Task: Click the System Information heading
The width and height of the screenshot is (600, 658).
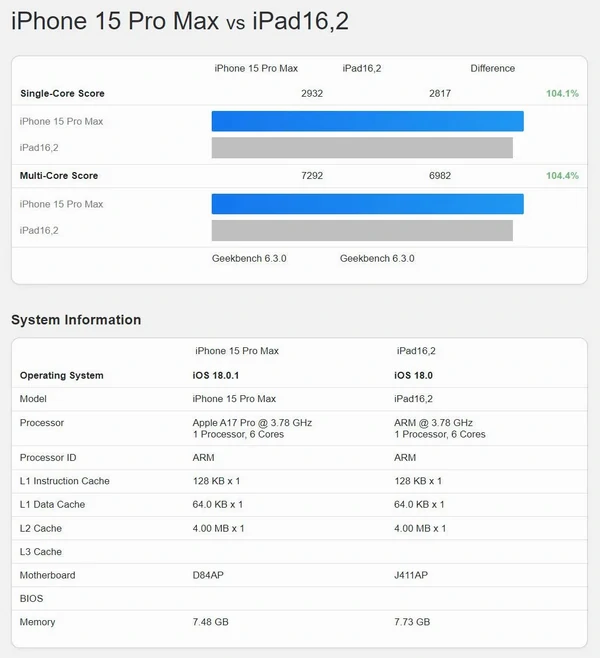Action: (x=76, y=320)
